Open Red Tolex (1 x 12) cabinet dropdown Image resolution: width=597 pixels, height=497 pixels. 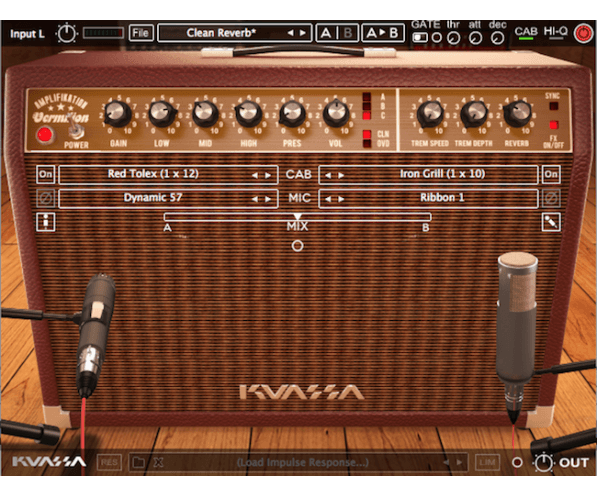tap(168, 174)
